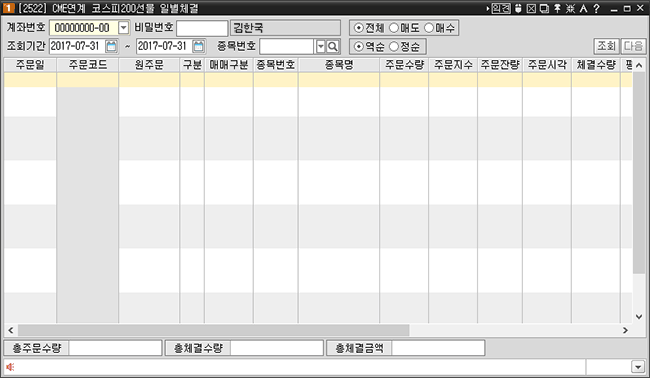Click the pin icon in the title bar
The width and height of the screenshot is (650, 378).
[x=557, y=8]
